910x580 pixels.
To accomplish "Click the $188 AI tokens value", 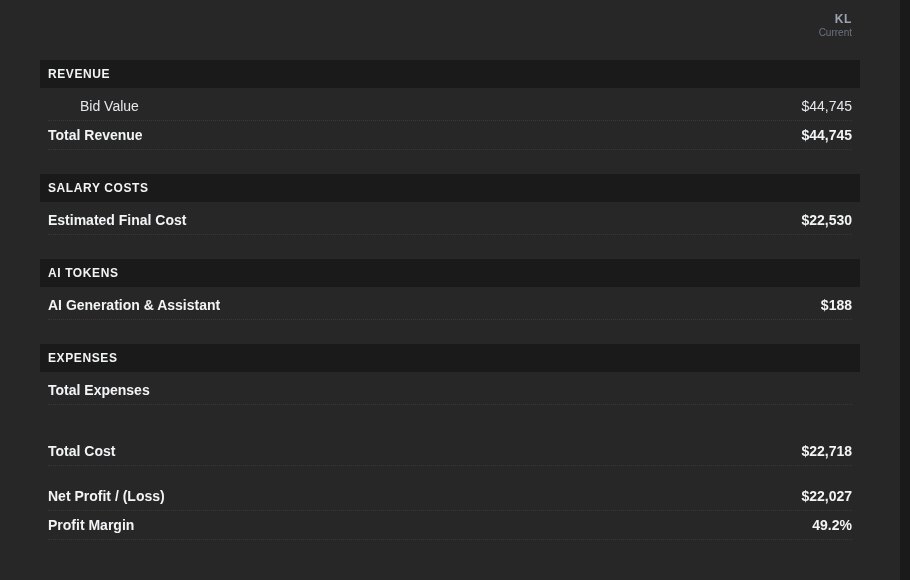I will tap(836, 305).
